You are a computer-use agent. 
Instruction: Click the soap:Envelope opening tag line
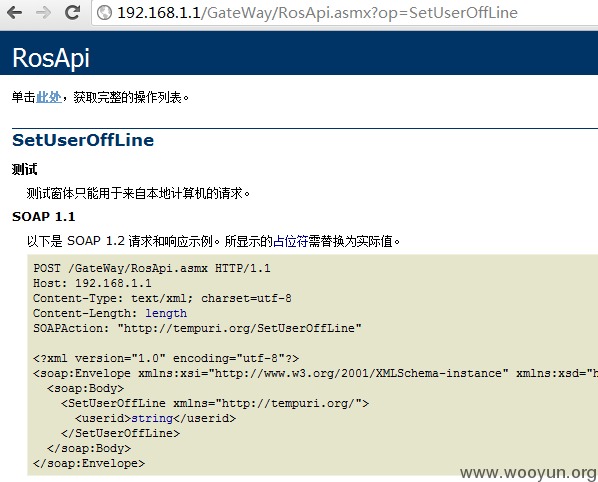tap(315, 373)
